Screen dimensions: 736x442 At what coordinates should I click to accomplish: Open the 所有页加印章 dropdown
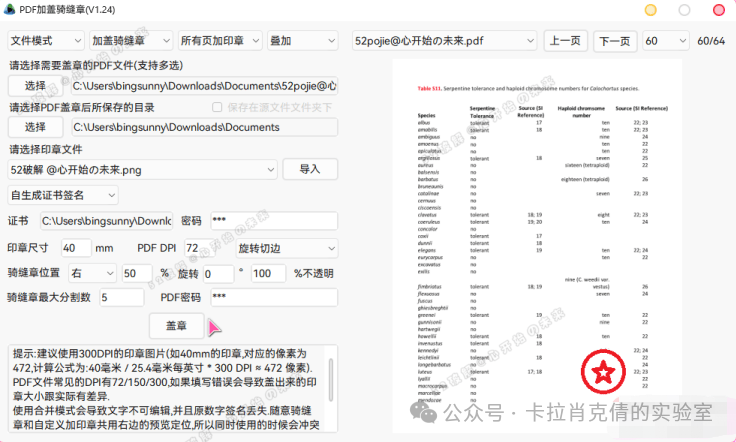click(217, 41)
